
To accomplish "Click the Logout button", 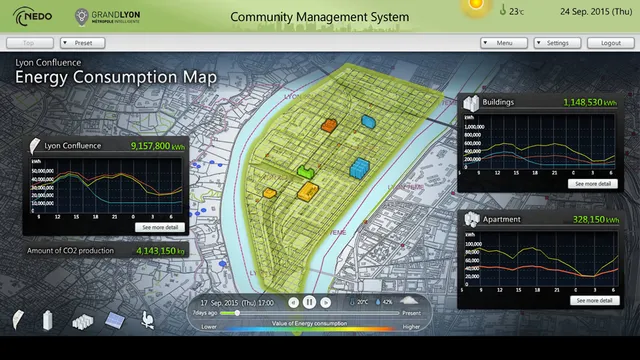I will point(611,43).
